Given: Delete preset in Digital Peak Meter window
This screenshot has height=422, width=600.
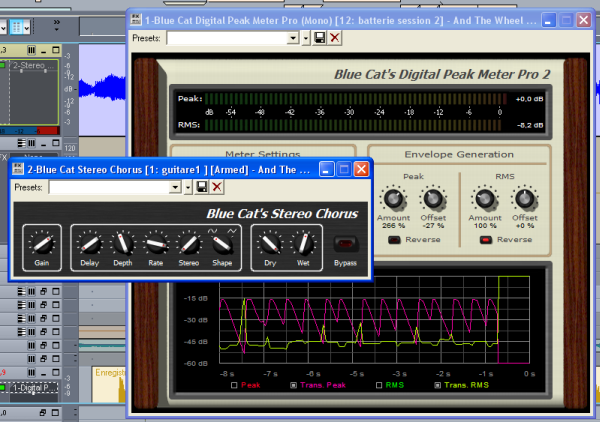Looking at the screenshot, I should [335, 38].
